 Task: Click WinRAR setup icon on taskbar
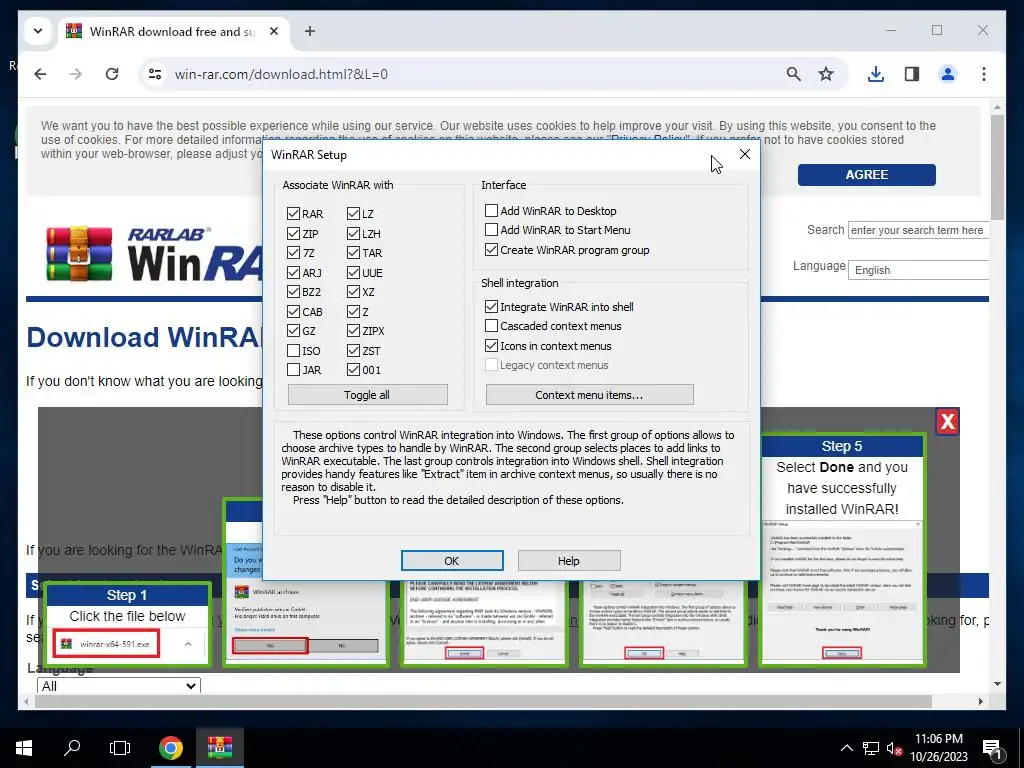[x=220, y=748]
